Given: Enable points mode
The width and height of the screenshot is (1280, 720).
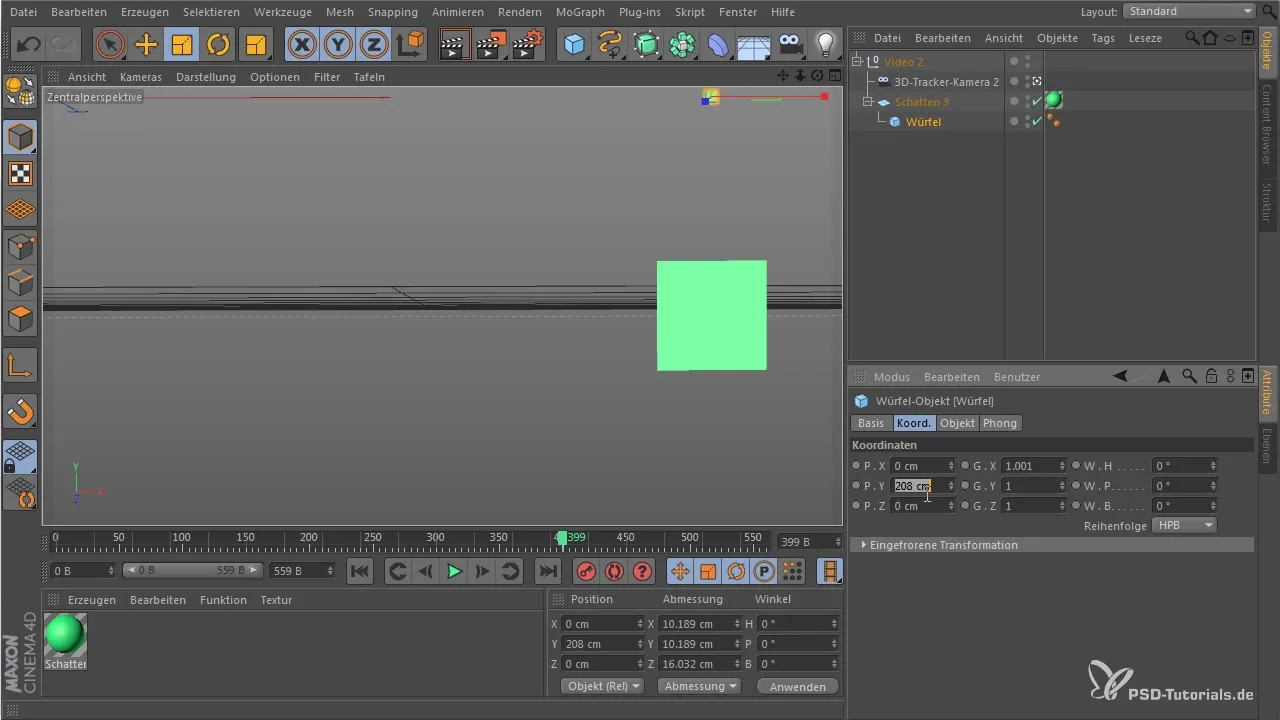Looking at the screenshot, I should (x=21, y=246).
